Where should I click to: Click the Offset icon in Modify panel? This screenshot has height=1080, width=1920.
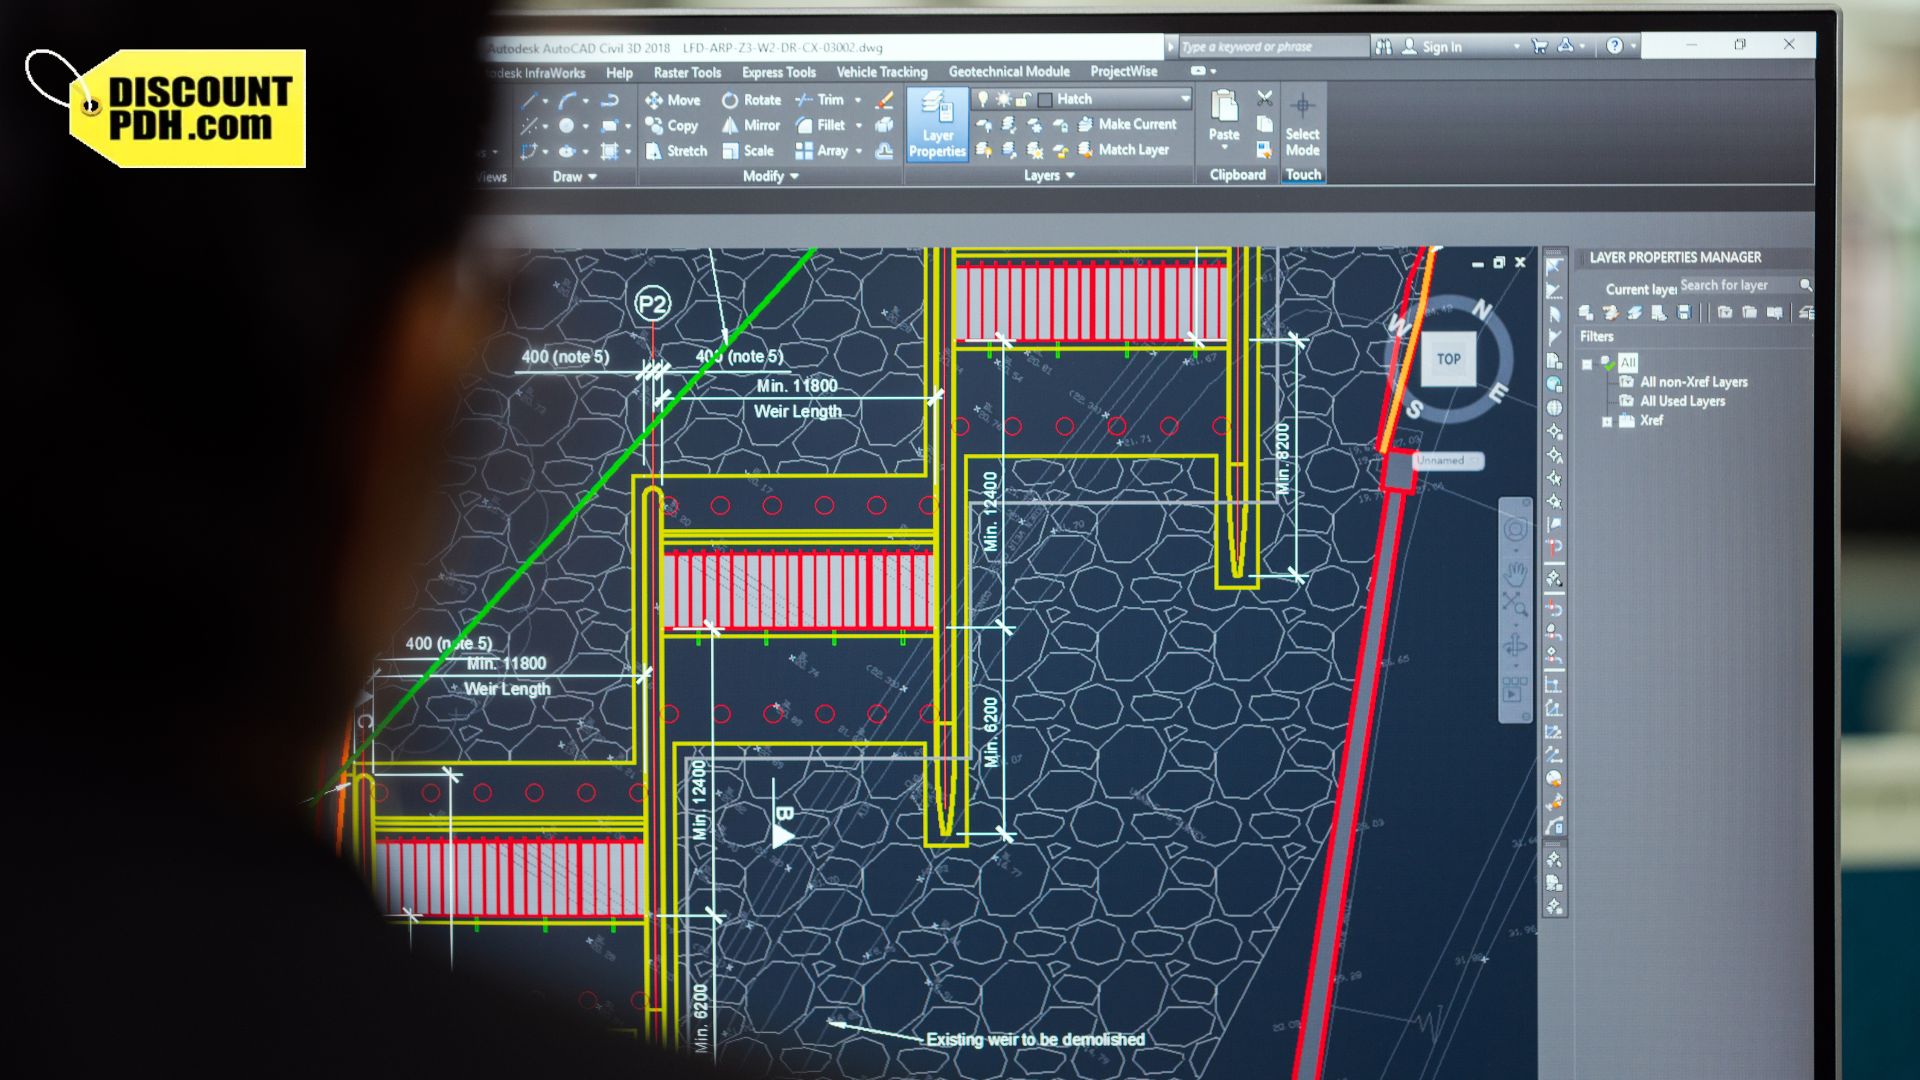click(x=884, y=151)
